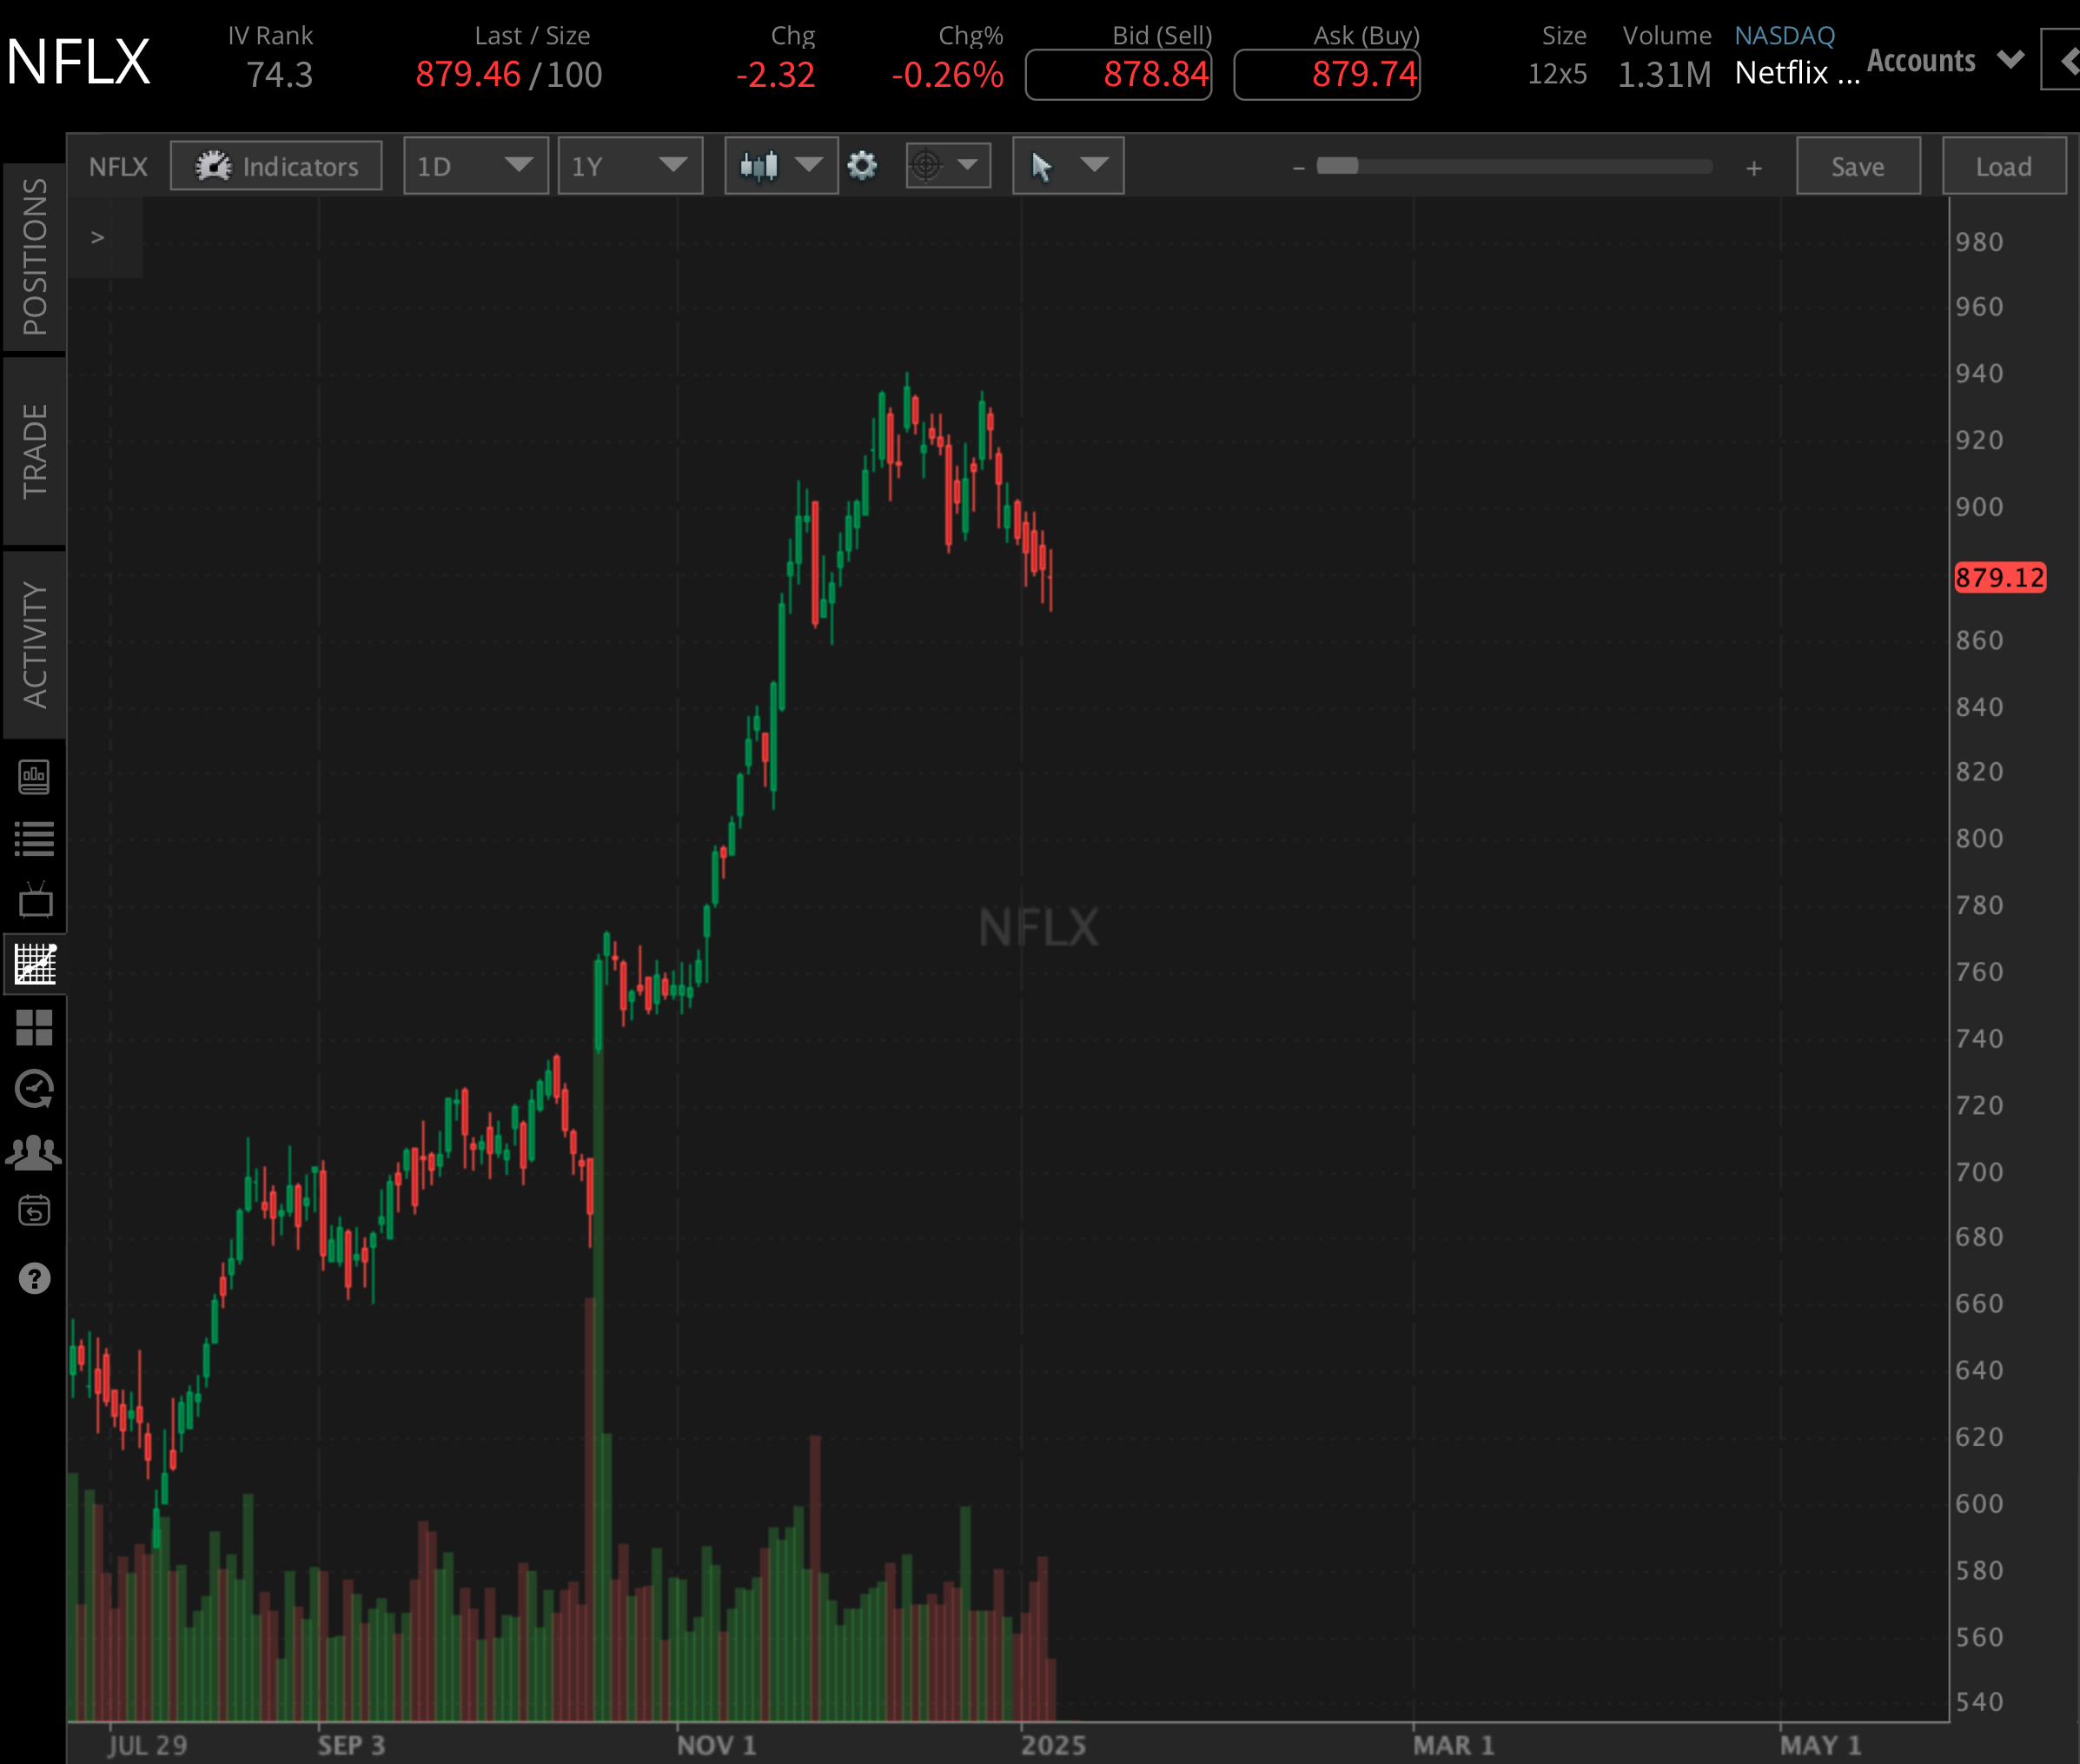Image resolution: width=2080 pixels, height=1764 pixels.
Task: Open chart settings via the gear icon
Action: pos(862,166)
